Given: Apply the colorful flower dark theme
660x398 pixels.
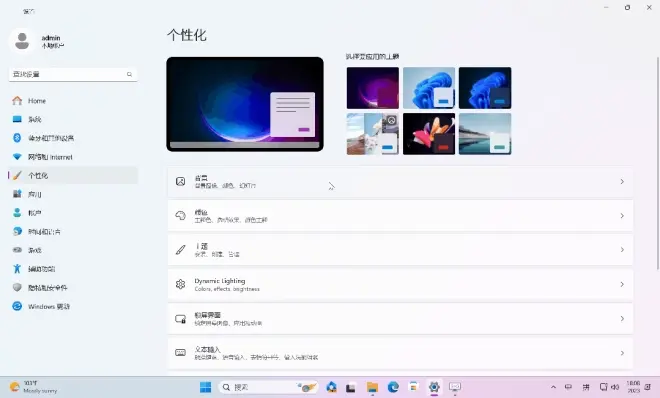Looking at the screenshot, I should coord(428,134).
